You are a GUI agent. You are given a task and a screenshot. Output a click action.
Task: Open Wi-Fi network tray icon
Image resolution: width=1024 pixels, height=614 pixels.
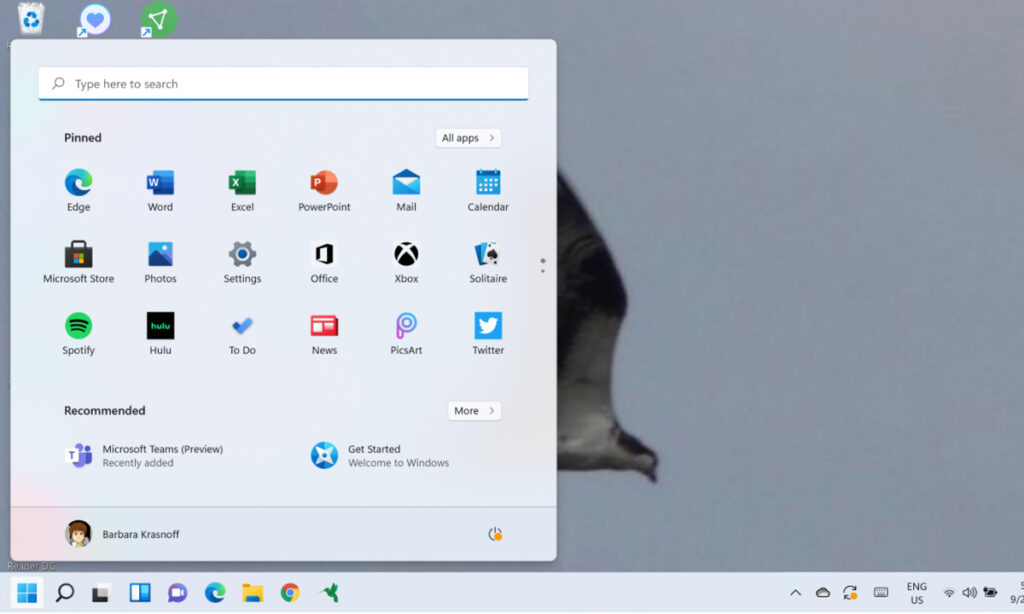click(949, 592)
